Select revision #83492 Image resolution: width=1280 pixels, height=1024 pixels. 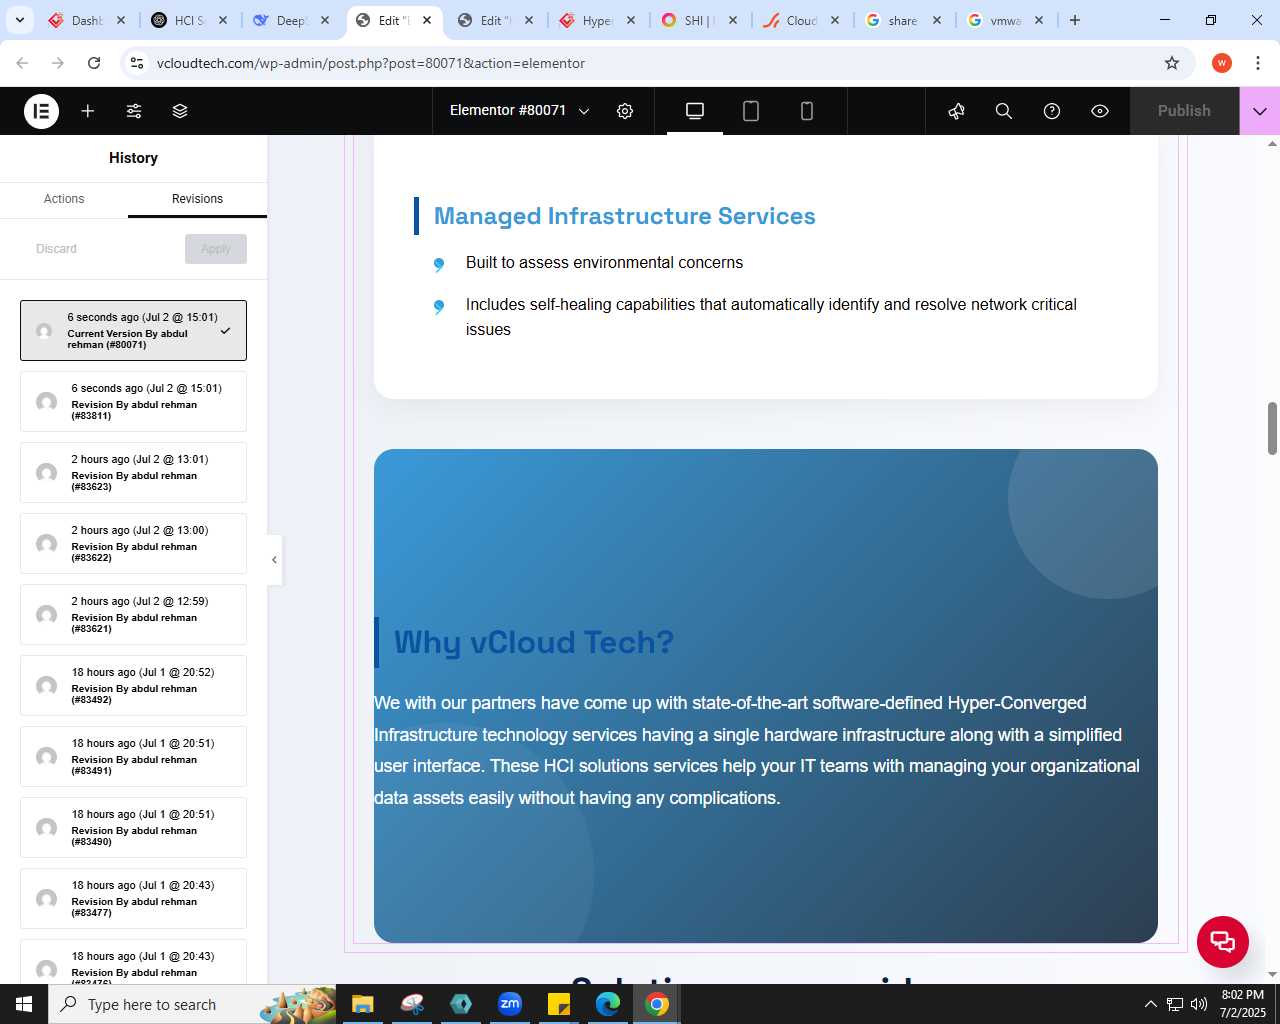[x=133, y=685]
